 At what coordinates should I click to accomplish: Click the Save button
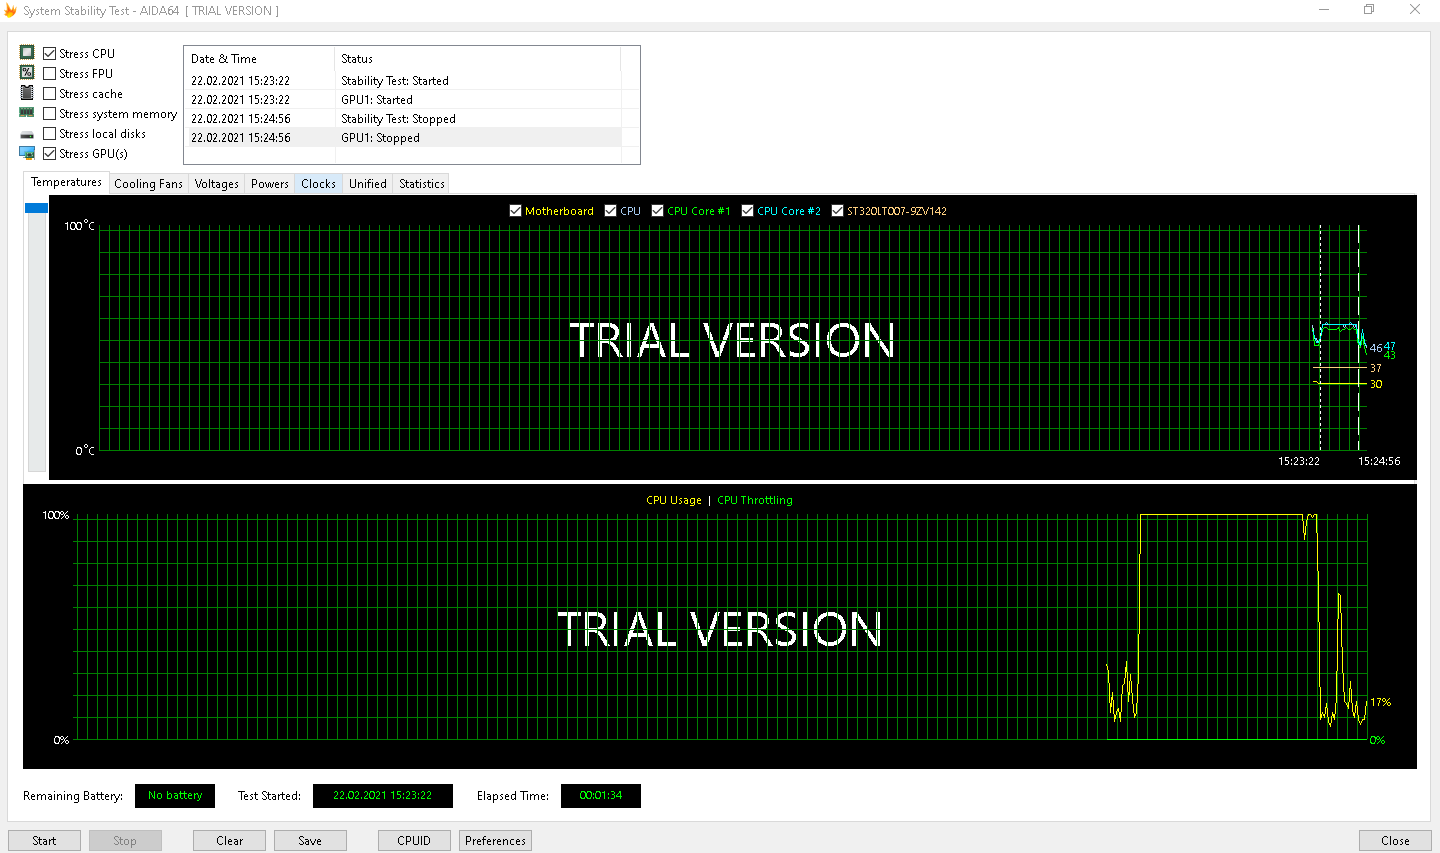310,841
